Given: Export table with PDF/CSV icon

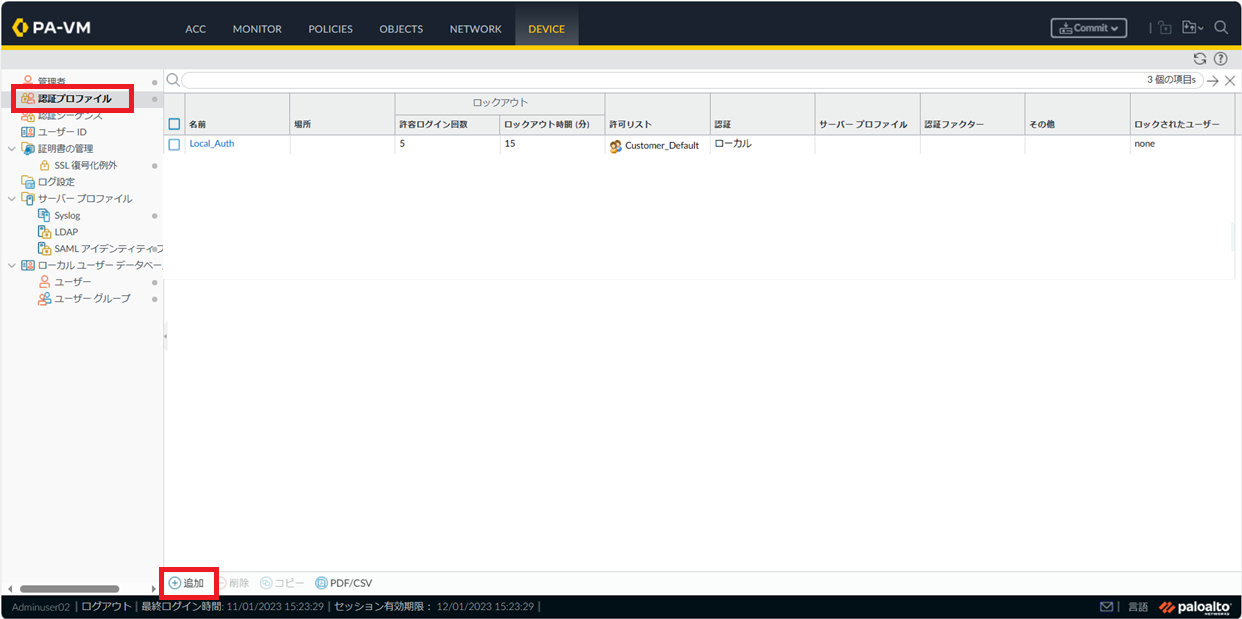Looking at the screenshot, I should (343, 583).
